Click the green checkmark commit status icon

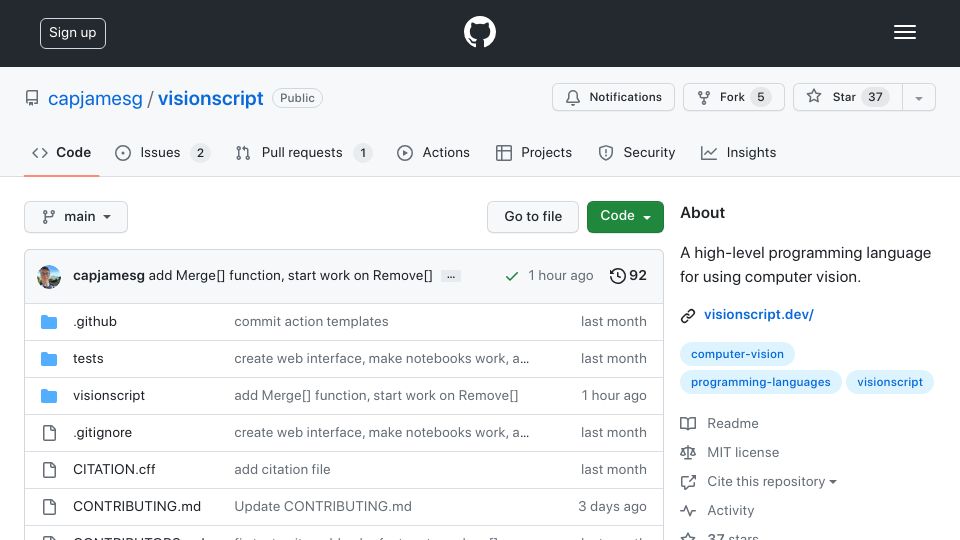point(512,277)
